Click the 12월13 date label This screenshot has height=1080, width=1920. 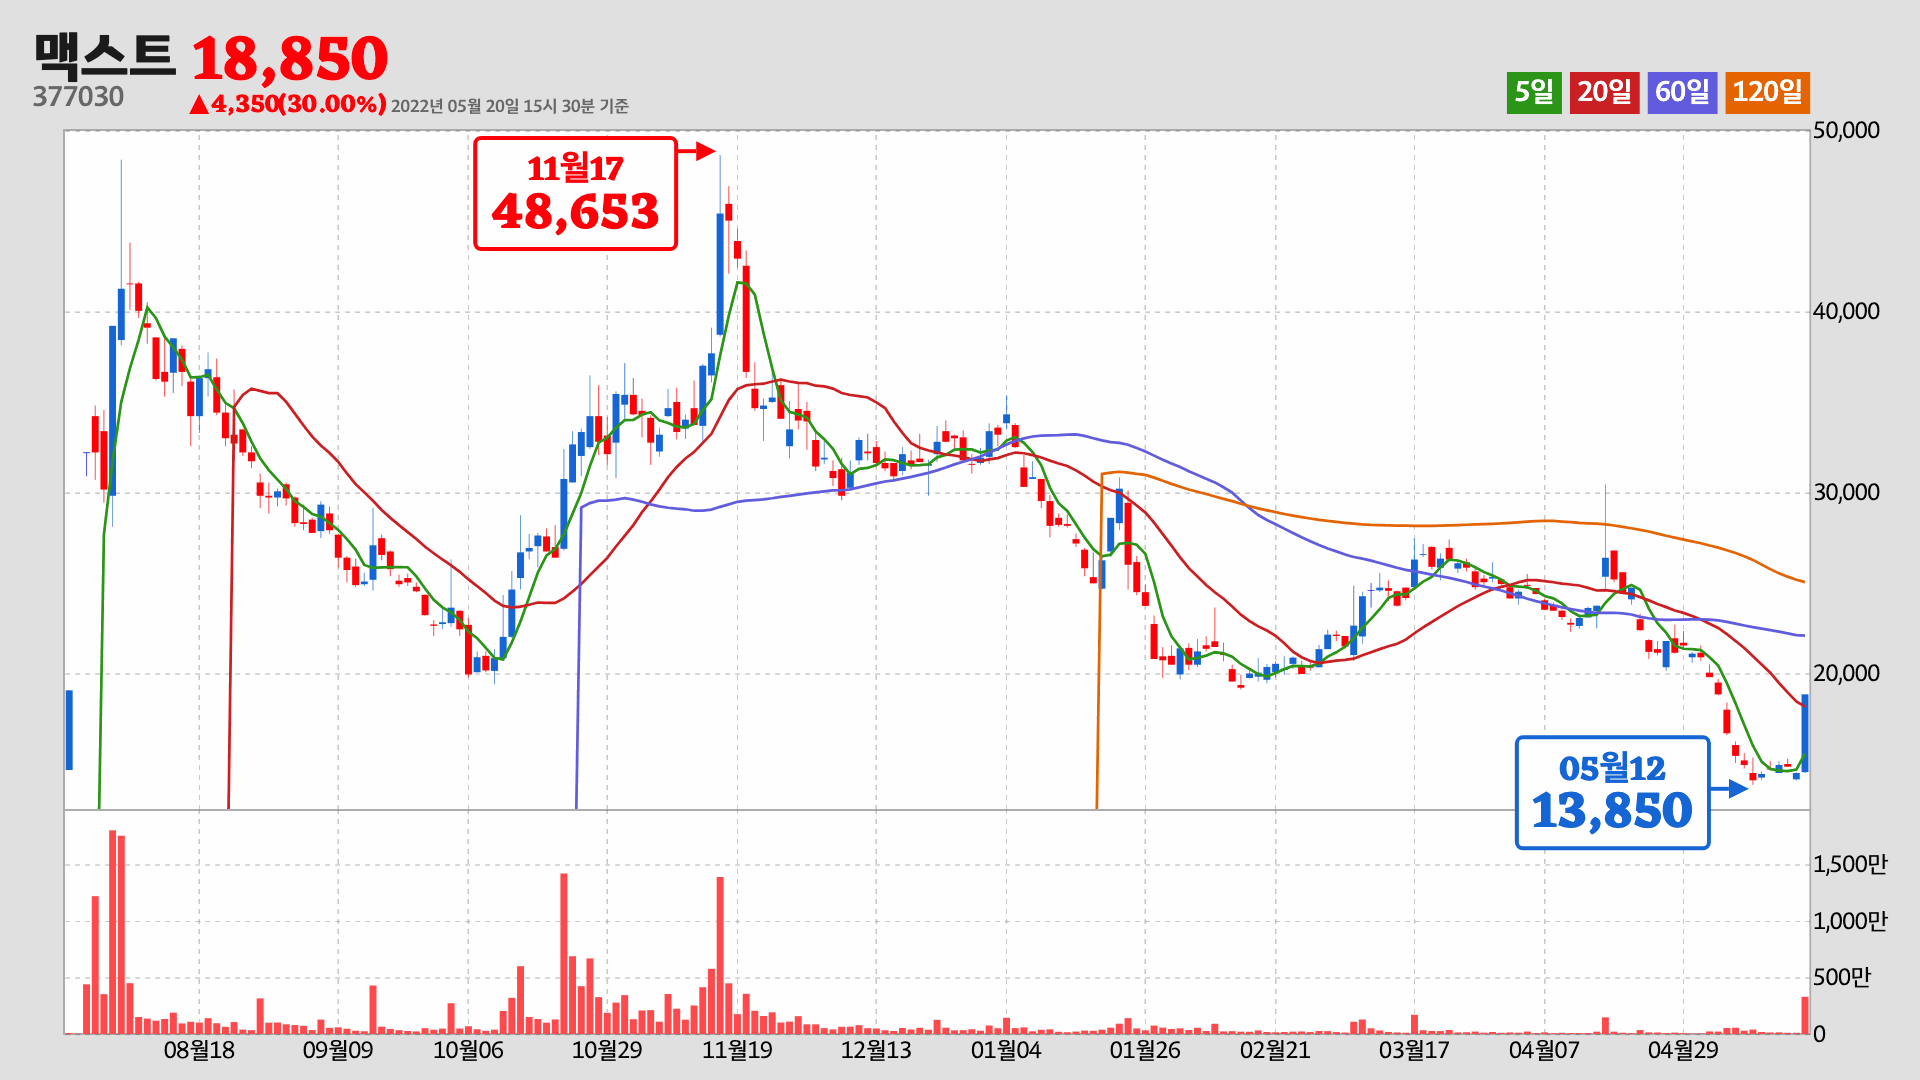tap(876, 1050)
